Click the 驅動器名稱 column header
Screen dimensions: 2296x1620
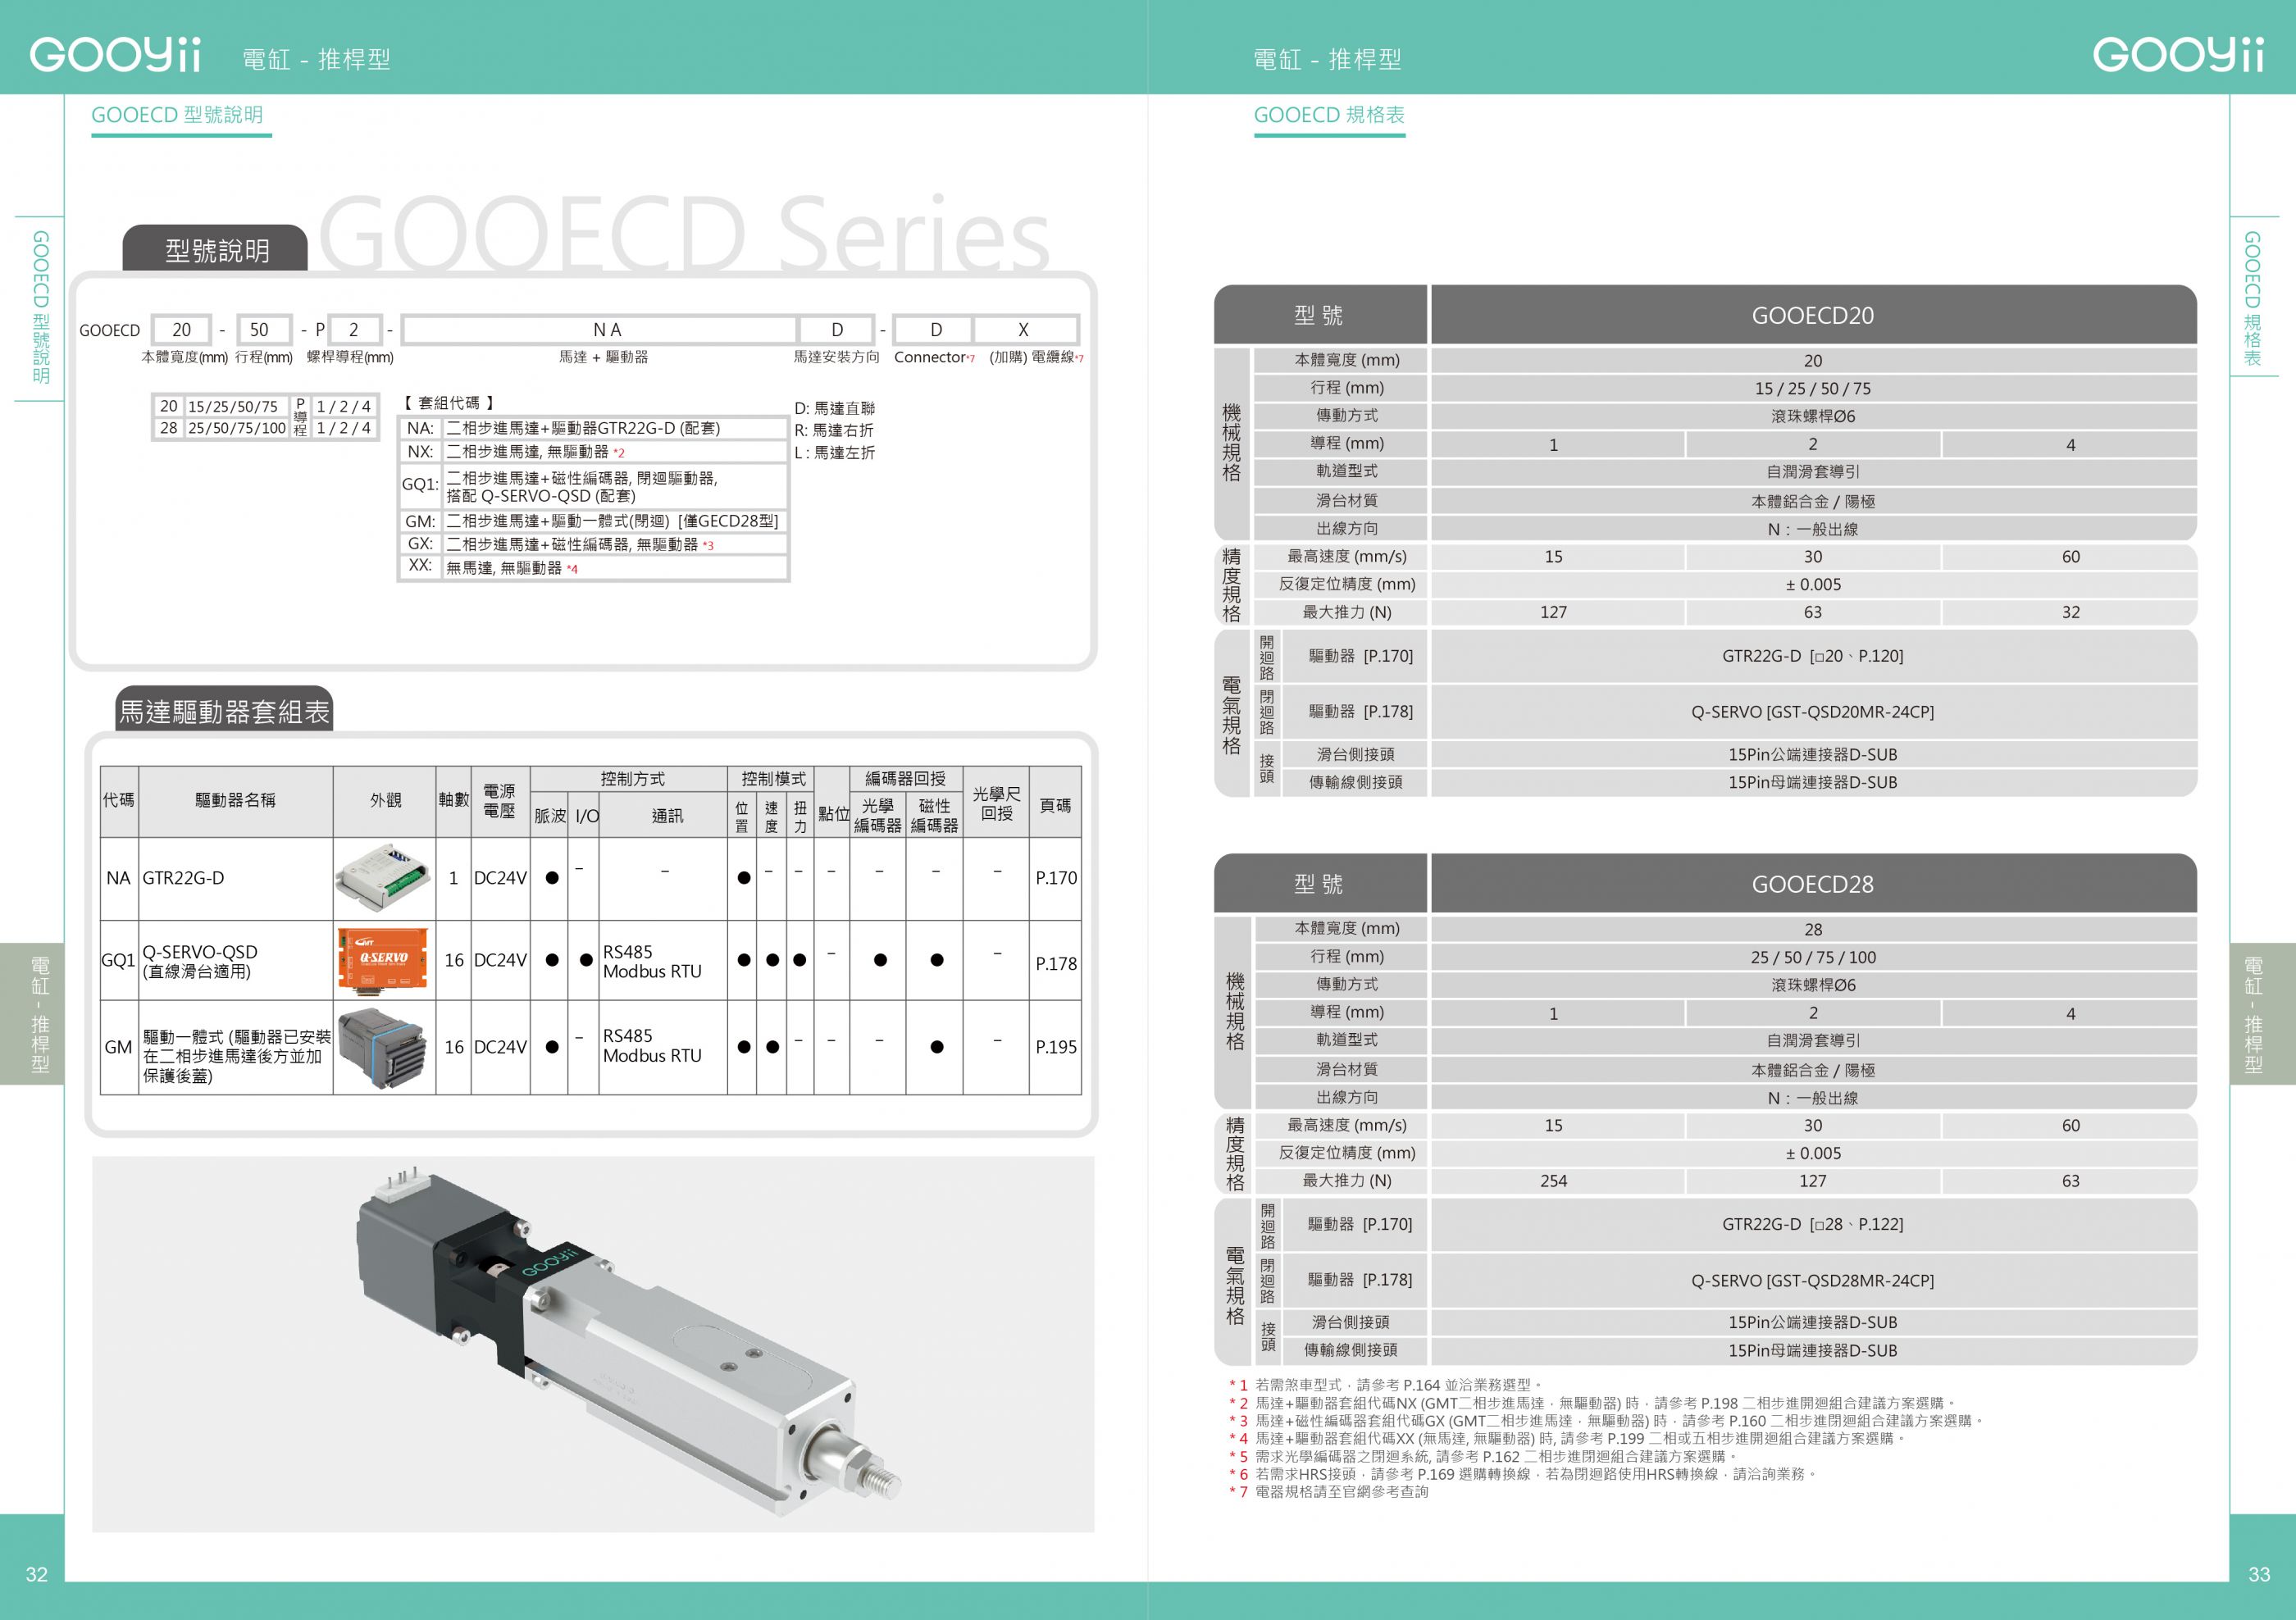tap(235, 800)
